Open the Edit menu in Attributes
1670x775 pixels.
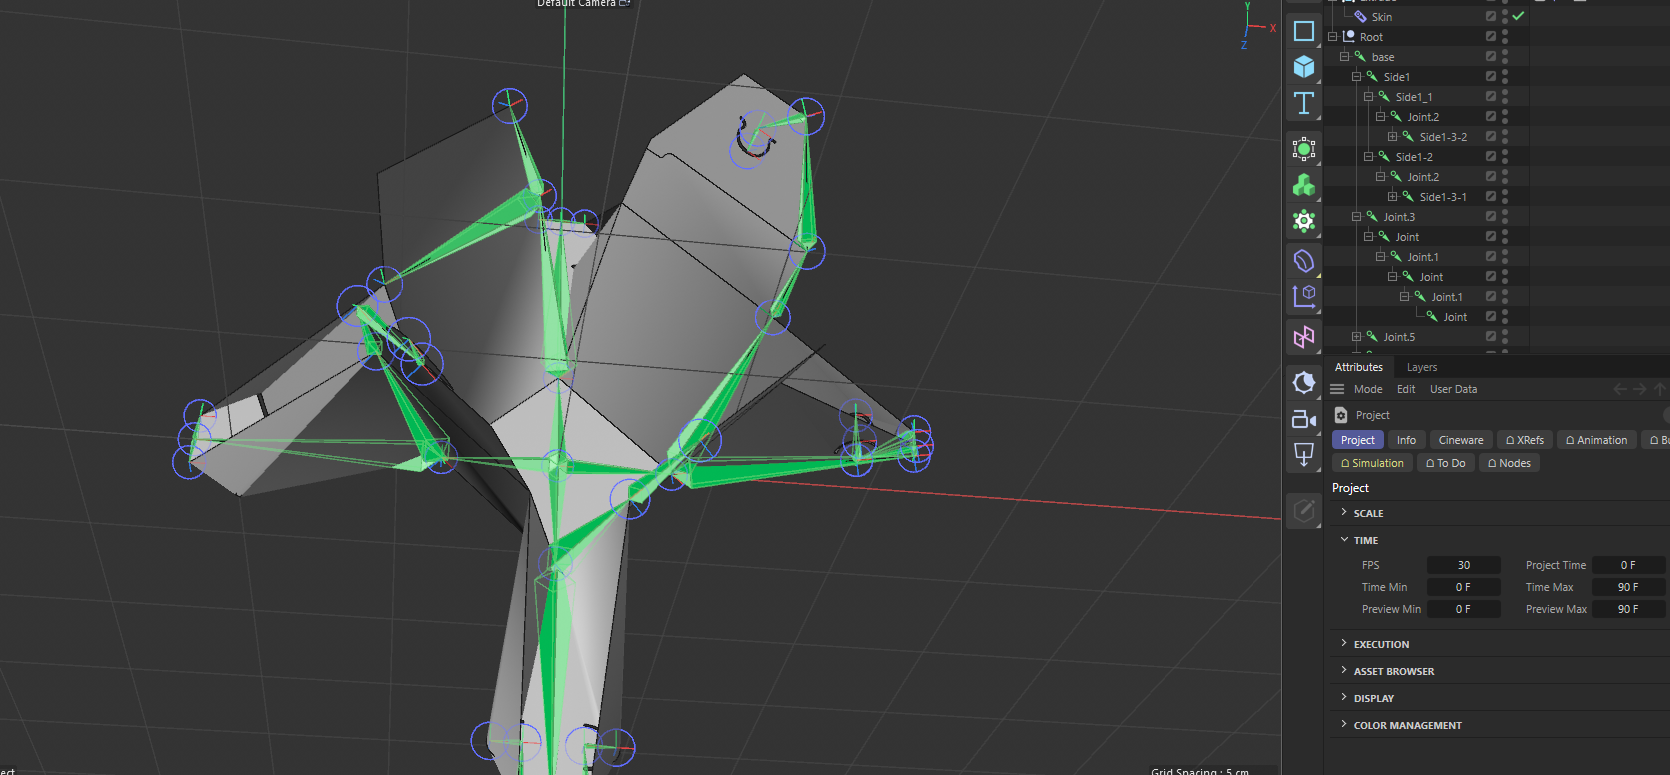click(1406, 389)
